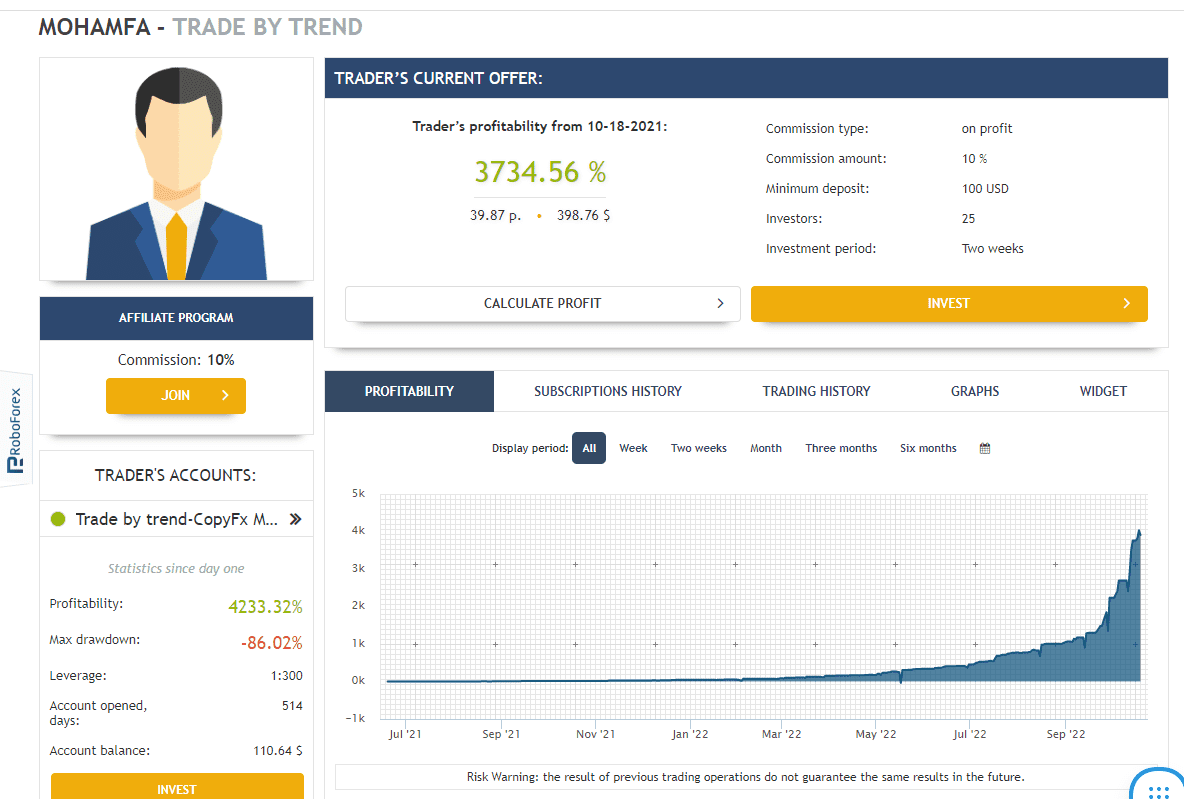
Task: Open the calendar date picker icon
Action: [x=985, y=449]
